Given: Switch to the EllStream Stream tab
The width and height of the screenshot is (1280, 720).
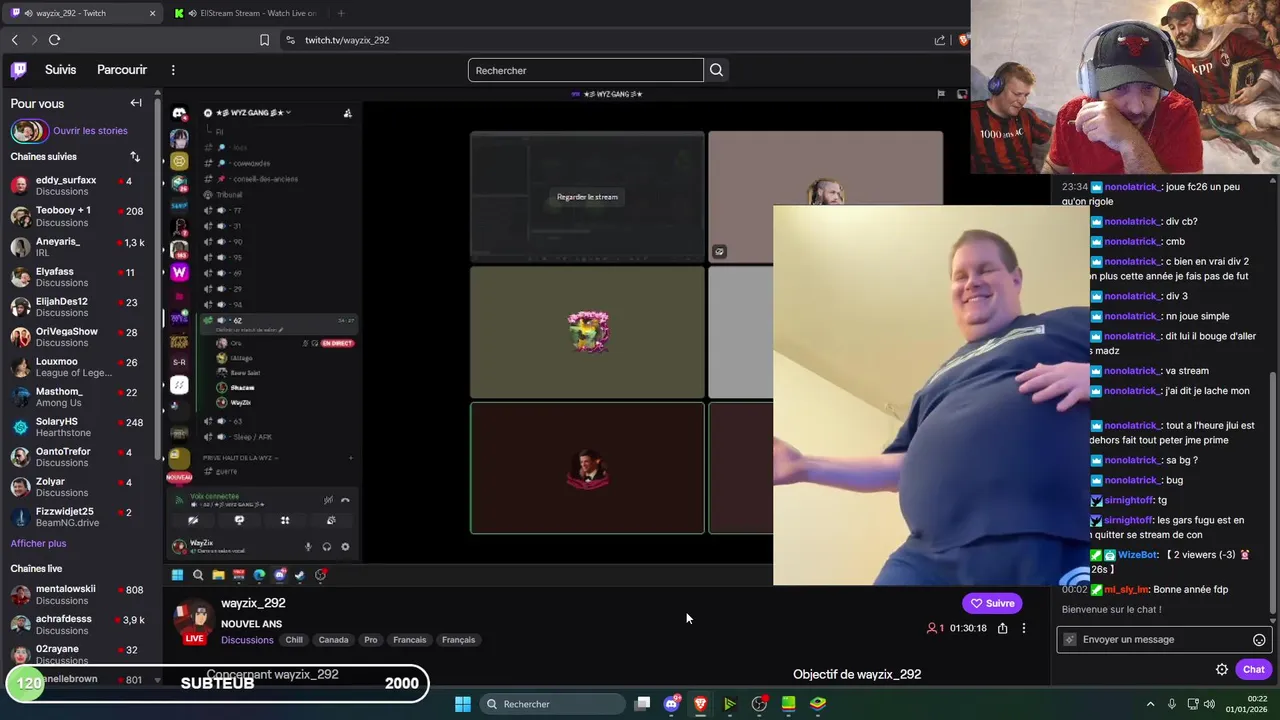Looking at the screenshot, I should [248, 13].
